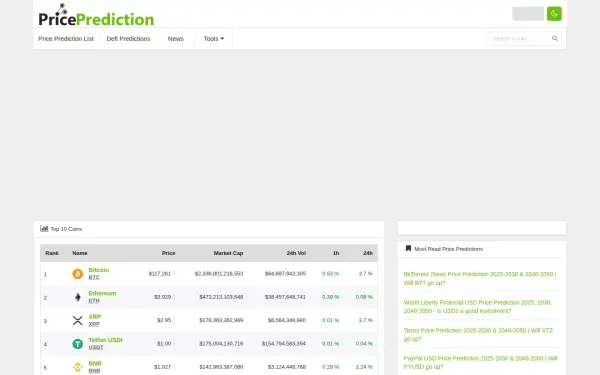
Task: Click the XRP coin icon
Action: tap(78, 320)
